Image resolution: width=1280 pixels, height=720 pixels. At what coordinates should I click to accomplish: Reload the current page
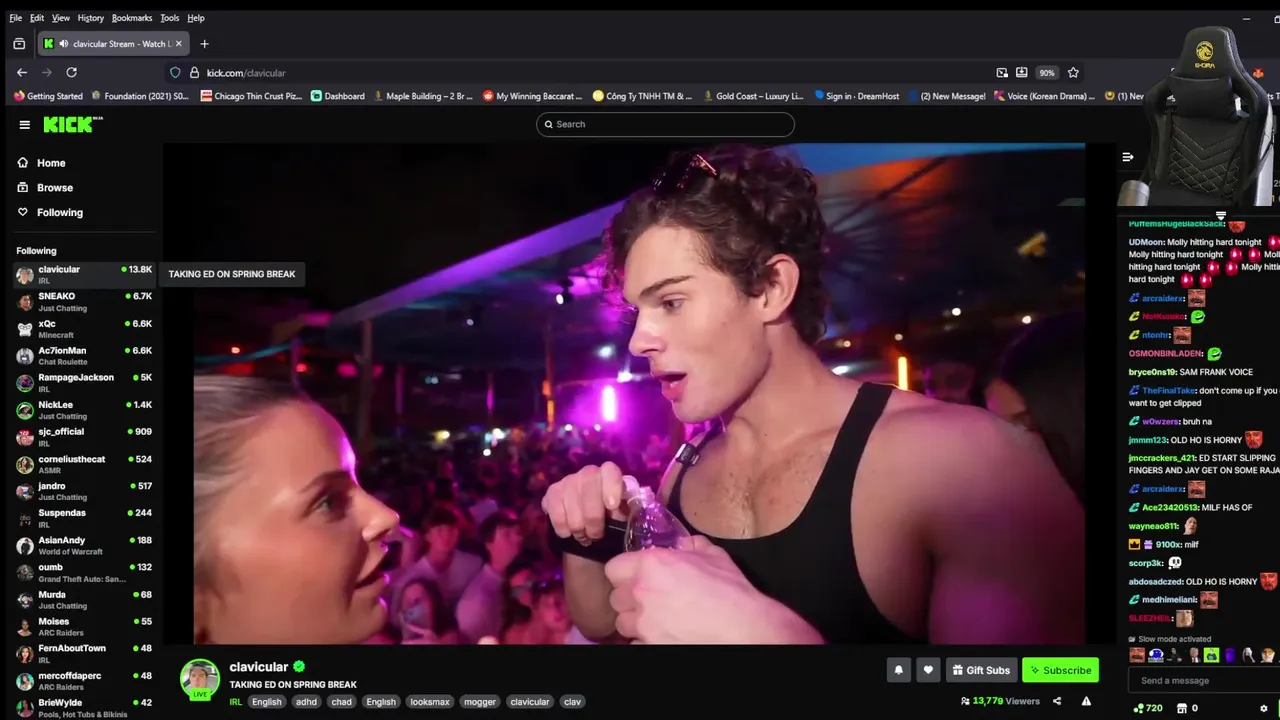[x=71, y=72]
